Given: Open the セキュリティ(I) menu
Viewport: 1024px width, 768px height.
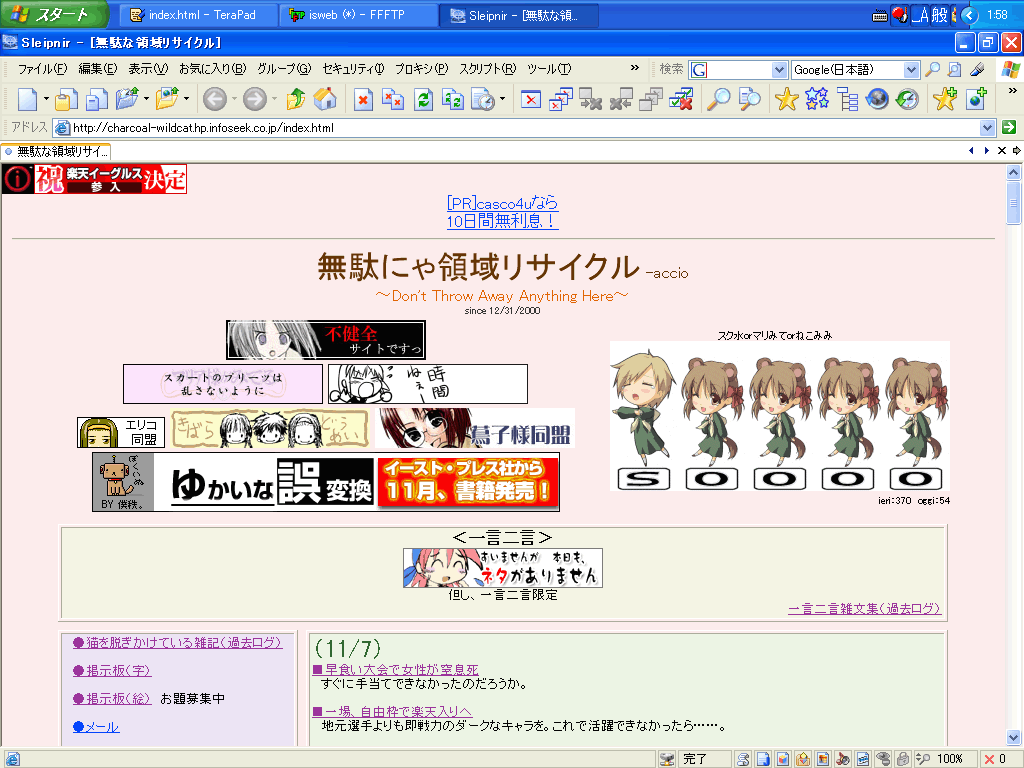Looking at the screenshot, I should [x=352, y=69].
